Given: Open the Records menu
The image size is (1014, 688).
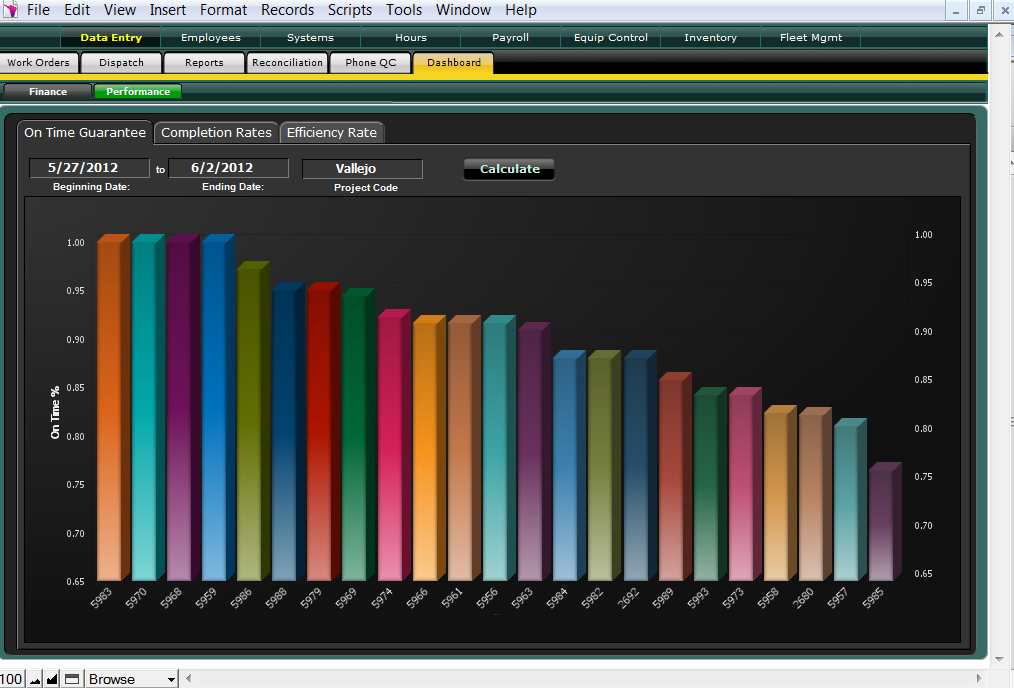Looking at the screenshot, I should [287, 10].
